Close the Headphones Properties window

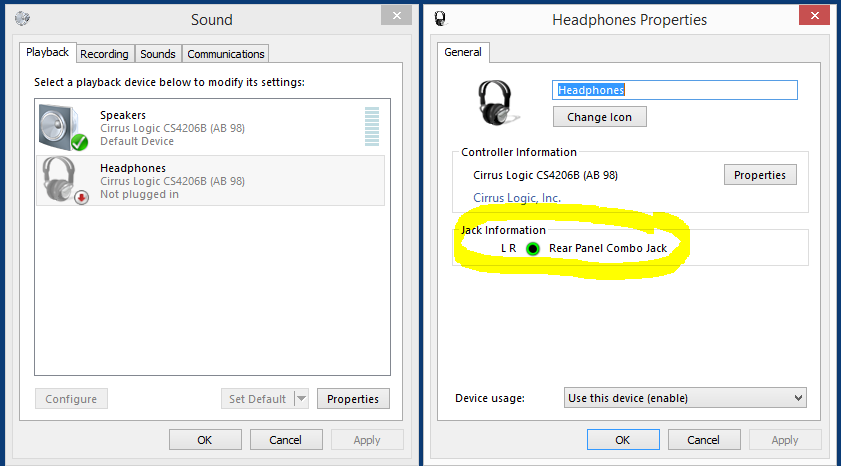click(814, 16)
